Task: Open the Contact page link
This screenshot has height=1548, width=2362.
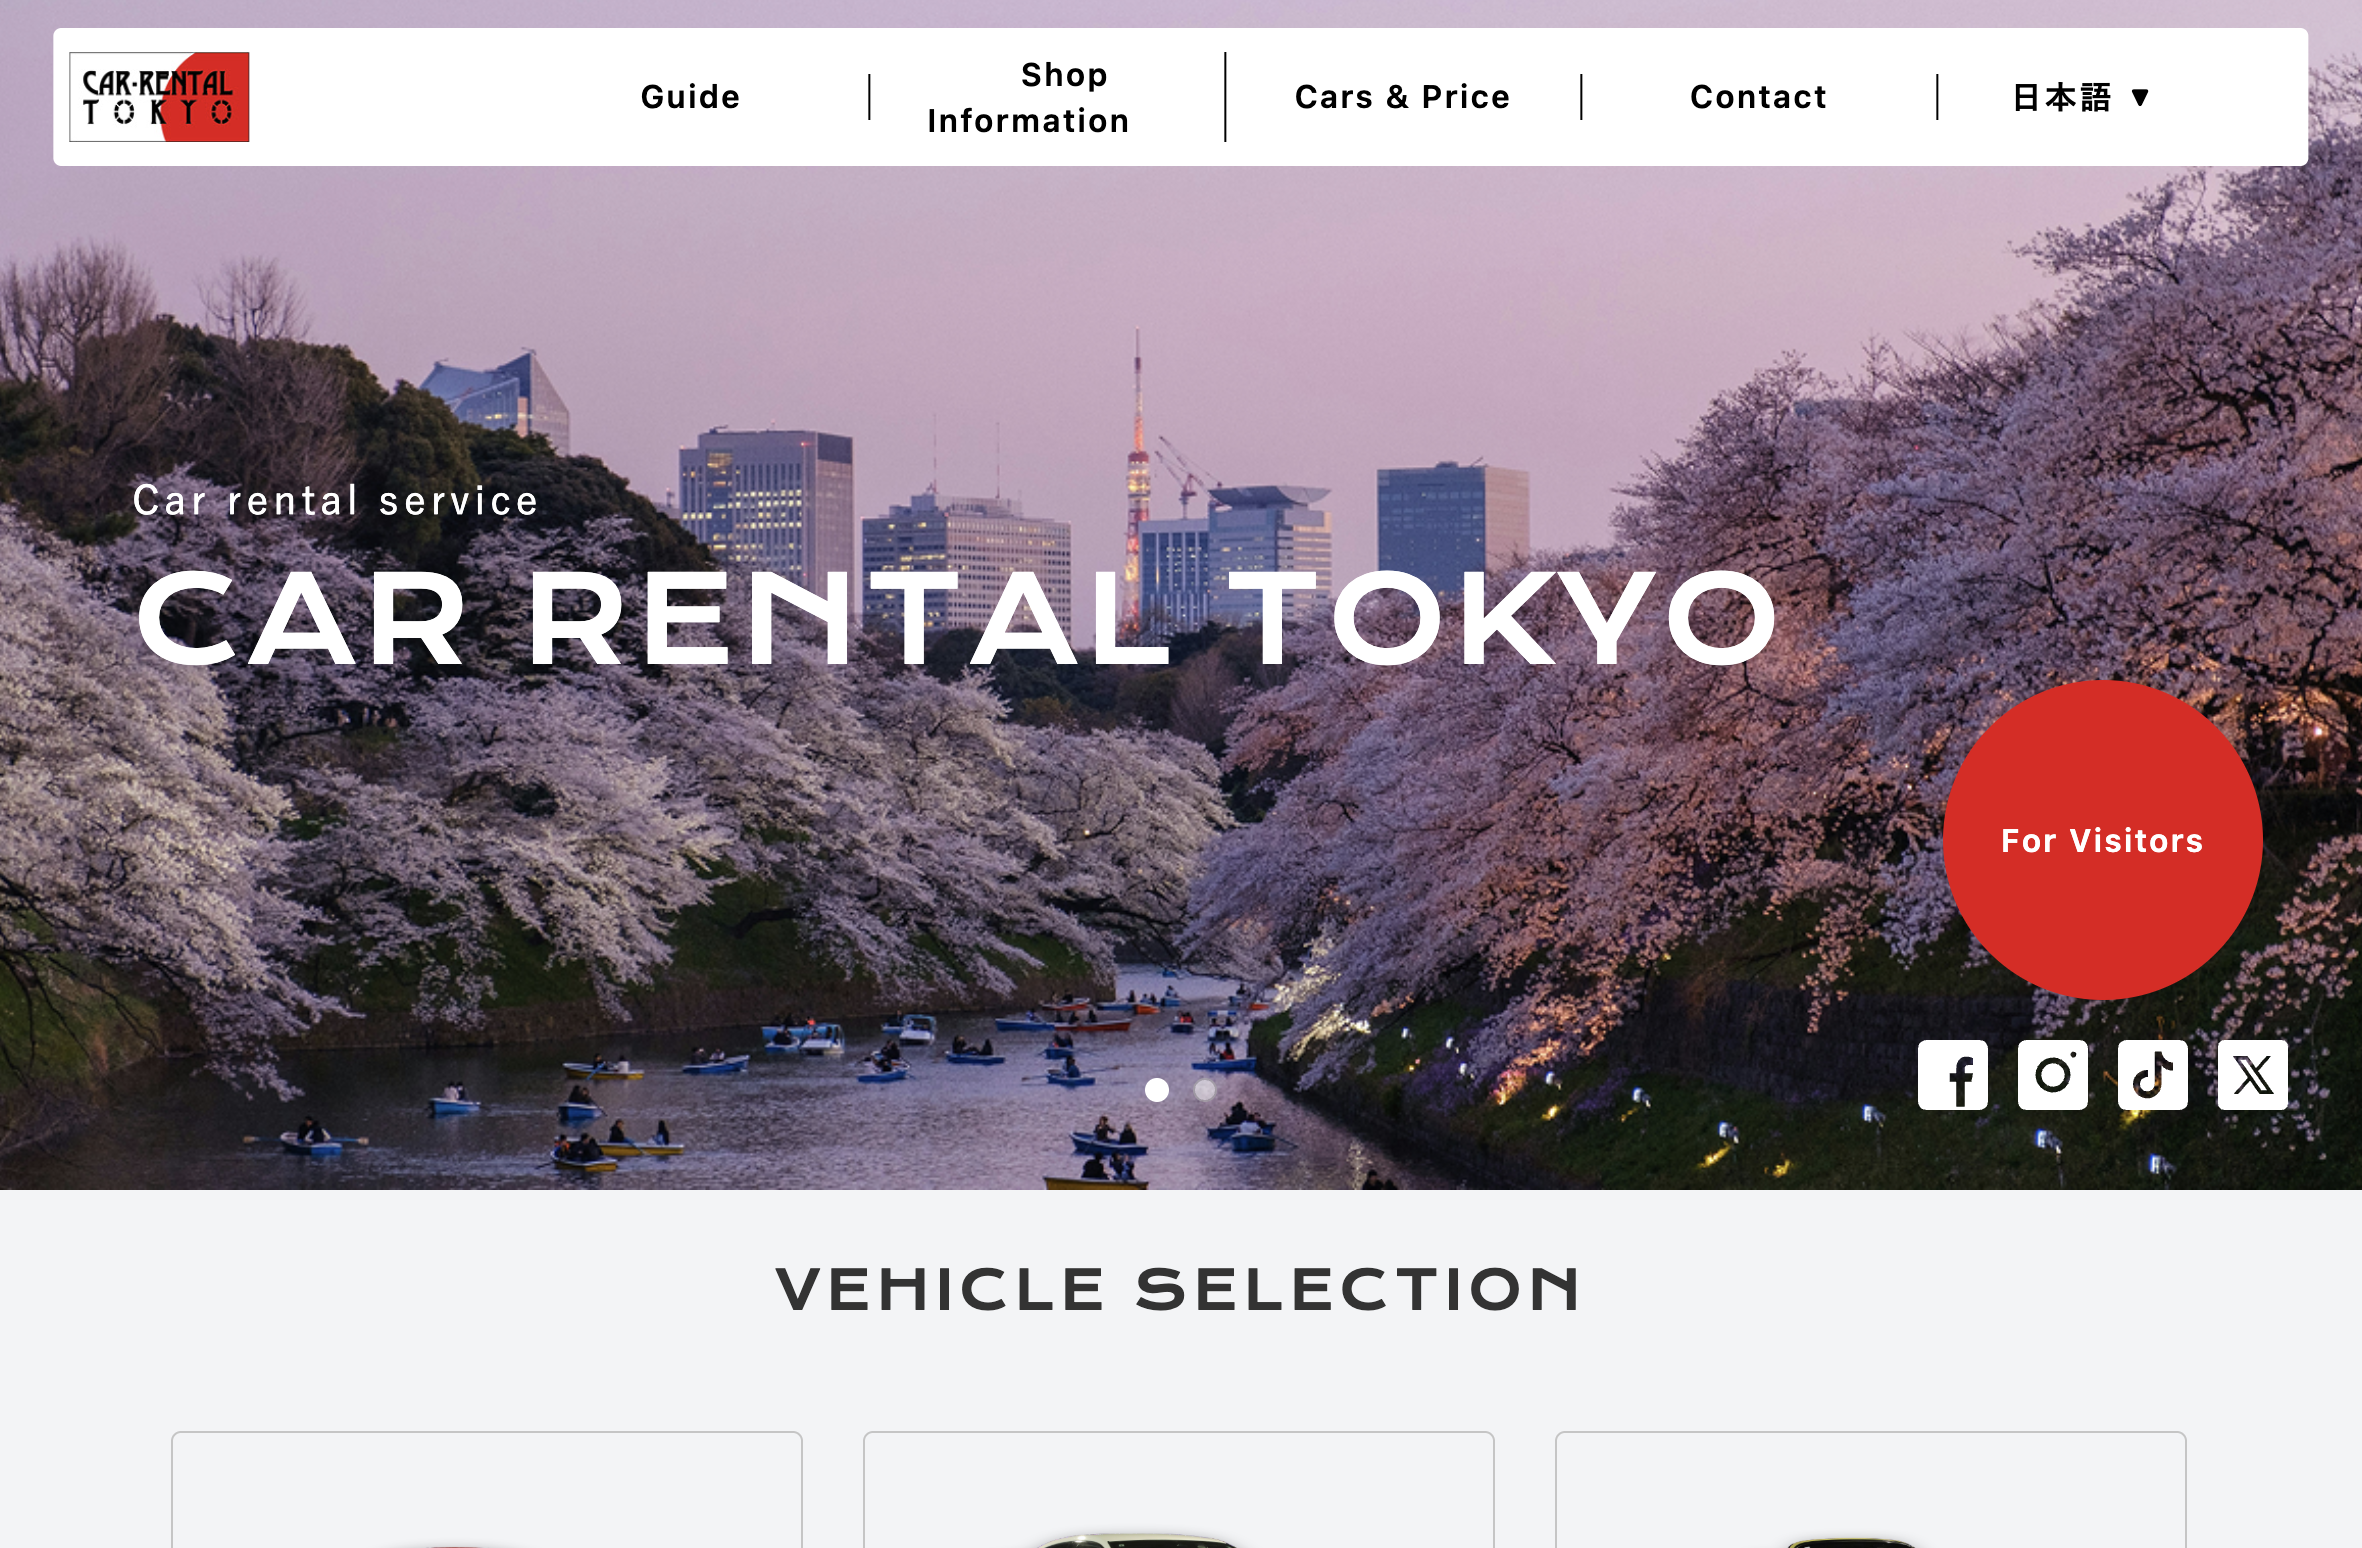Action: [1758, 97]
